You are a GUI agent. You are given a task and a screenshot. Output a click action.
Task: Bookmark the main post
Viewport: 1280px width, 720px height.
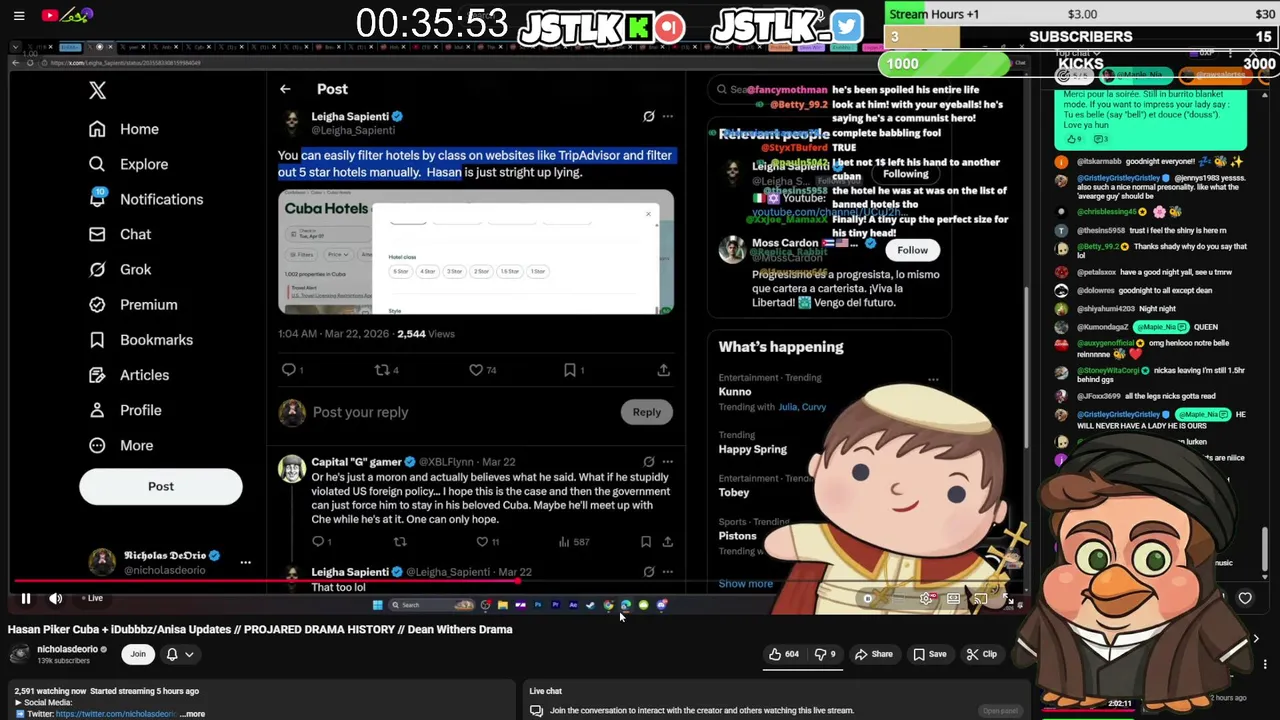[572, 370]
